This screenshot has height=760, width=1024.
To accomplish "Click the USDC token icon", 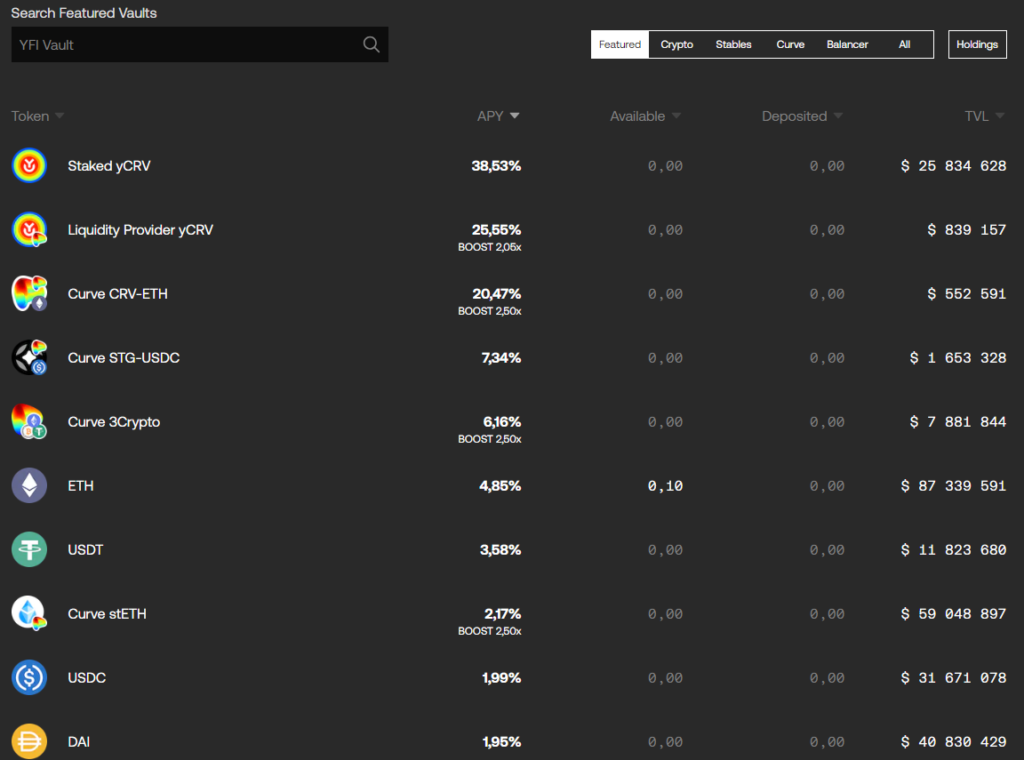I will coord(29,678).
